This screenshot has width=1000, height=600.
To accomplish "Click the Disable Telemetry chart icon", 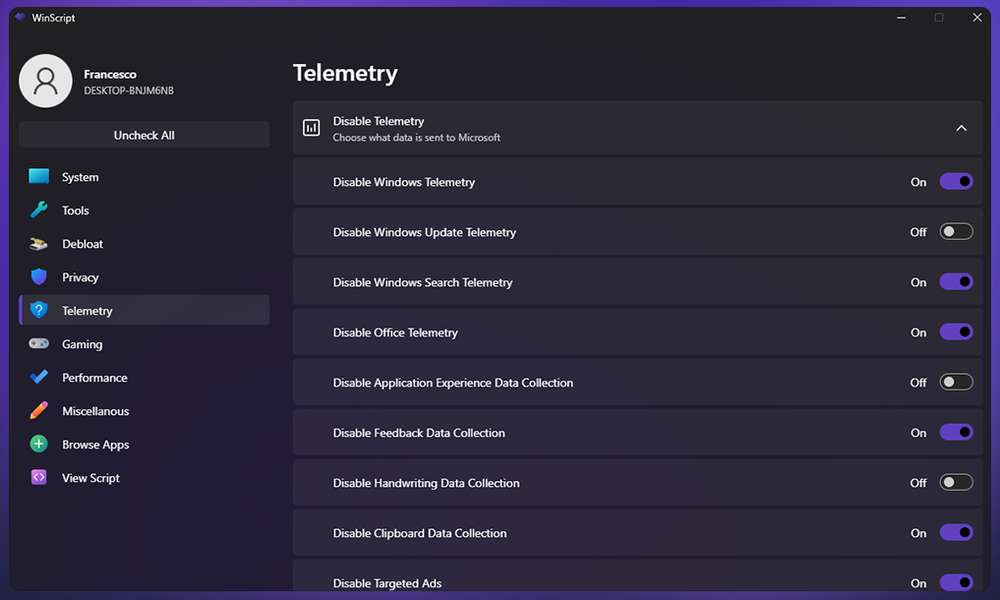I will [311, 128].
